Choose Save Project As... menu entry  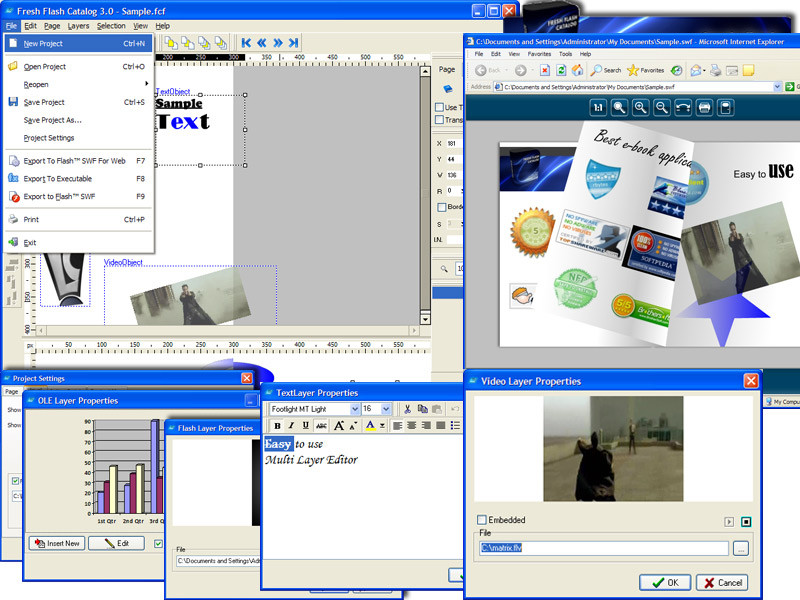pyautogui.click(x=53, y=120)
